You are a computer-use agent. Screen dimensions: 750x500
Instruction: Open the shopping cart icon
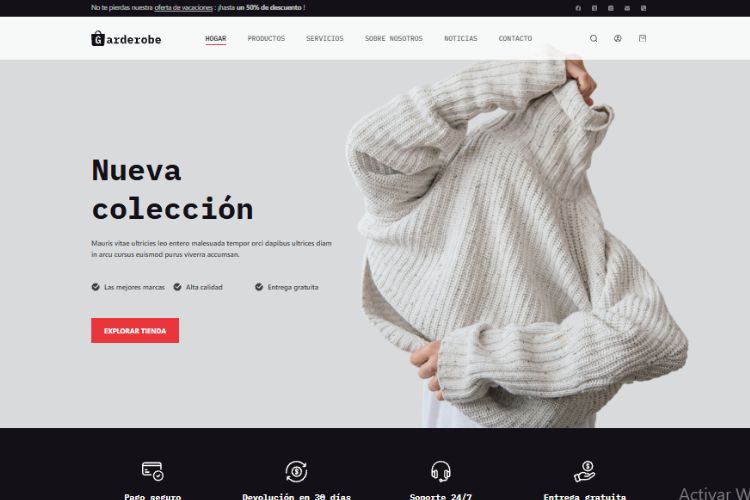[x=642, y=38]
